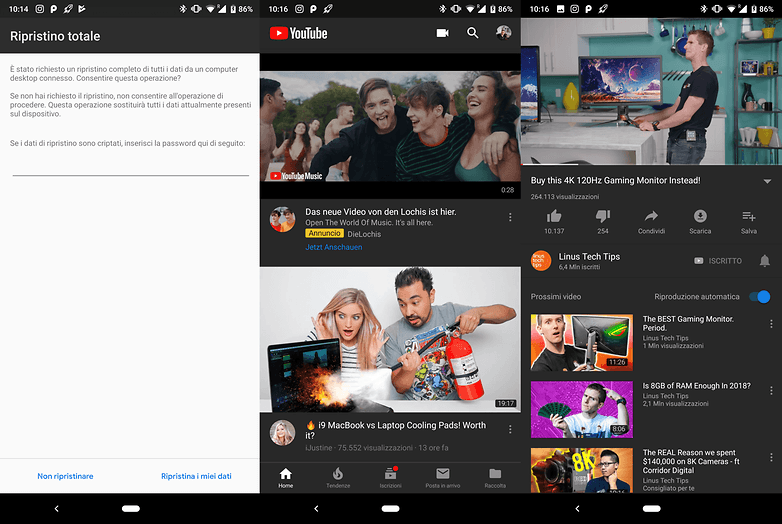Tap title 'Buy this 4K 120Hz Gaming Monitor Instead!'
The width and height of the screenshot is (782, 524).
[615, 180]
